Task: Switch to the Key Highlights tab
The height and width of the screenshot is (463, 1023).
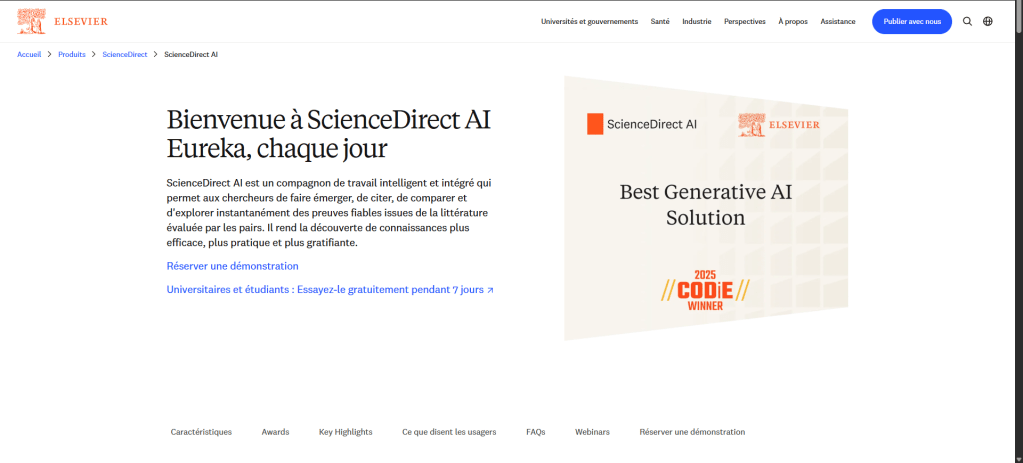Action: tap(345, 432)
